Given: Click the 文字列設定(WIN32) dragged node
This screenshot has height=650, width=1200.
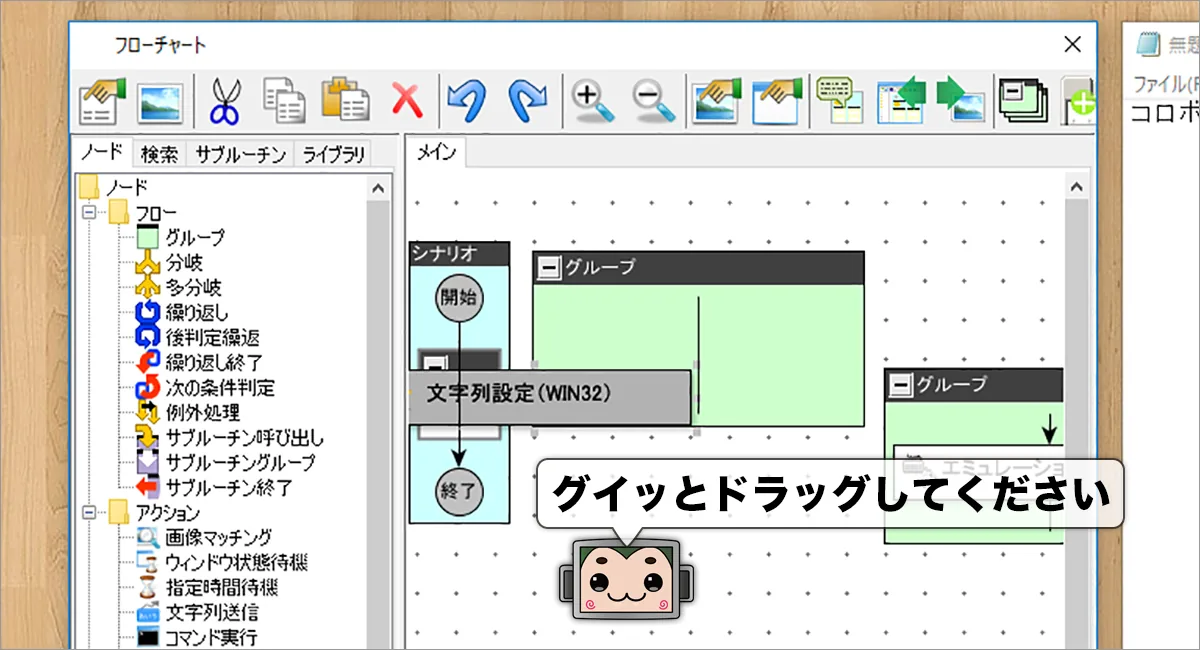Looking at the screenshot, I should coord(550,397).
